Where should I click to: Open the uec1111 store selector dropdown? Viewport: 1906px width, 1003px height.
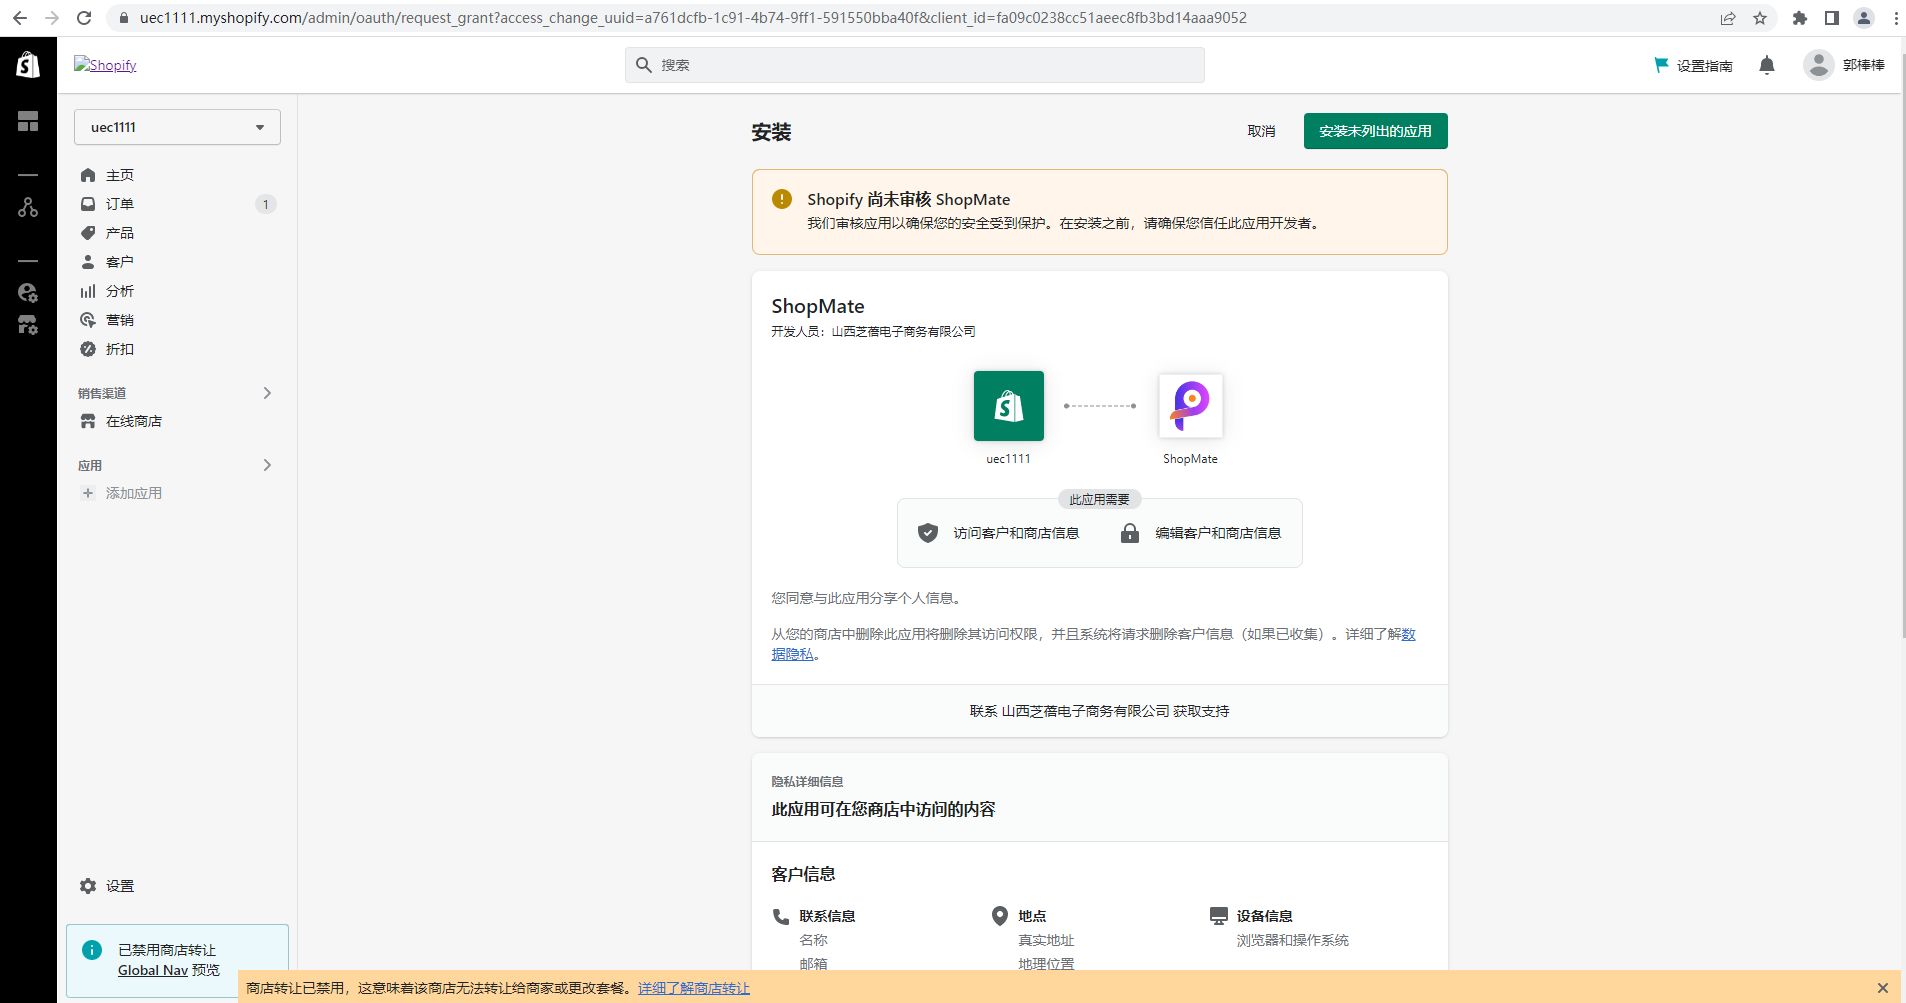point(177,127)
